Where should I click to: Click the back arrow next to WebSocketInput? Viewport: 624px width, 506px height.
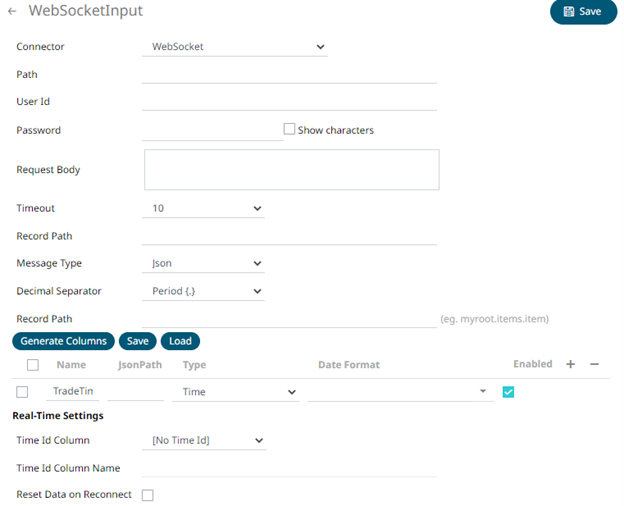(12, 12)
